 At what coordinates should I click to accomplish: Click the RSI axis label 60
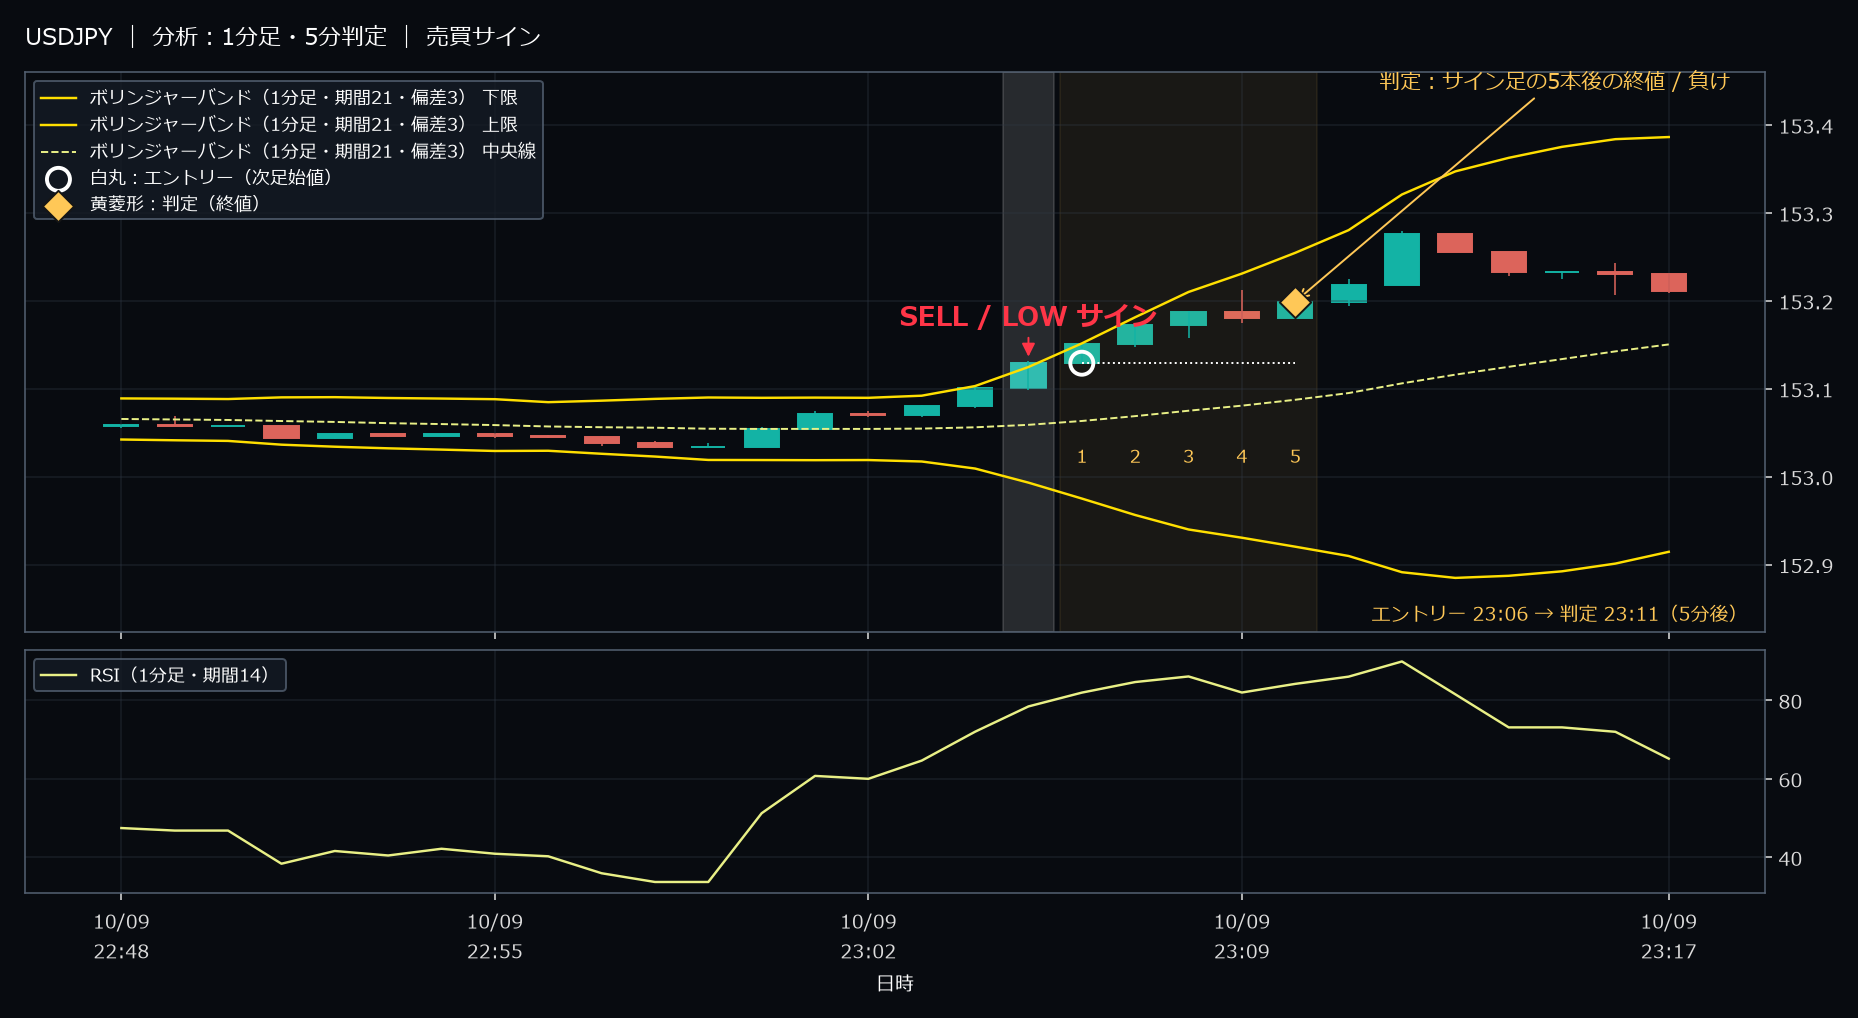pos(1790,781)
